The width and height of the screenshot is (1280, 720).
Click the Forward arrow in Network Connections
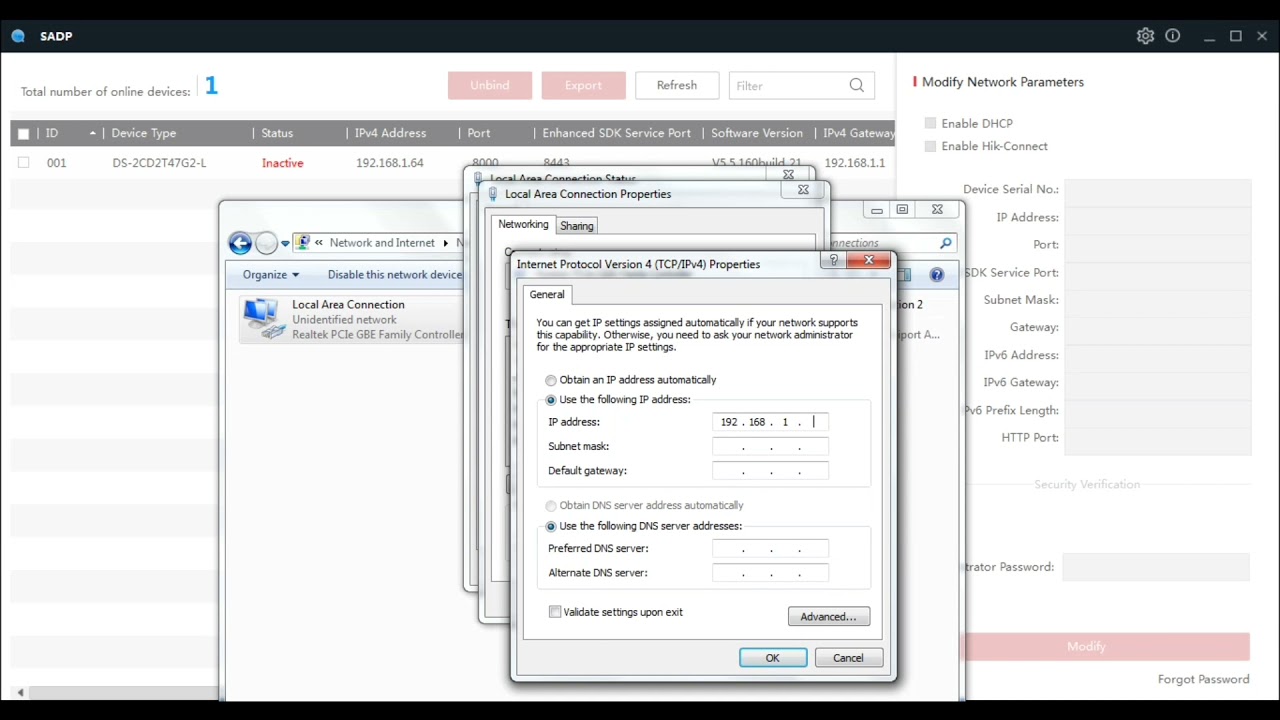(266, 243)
